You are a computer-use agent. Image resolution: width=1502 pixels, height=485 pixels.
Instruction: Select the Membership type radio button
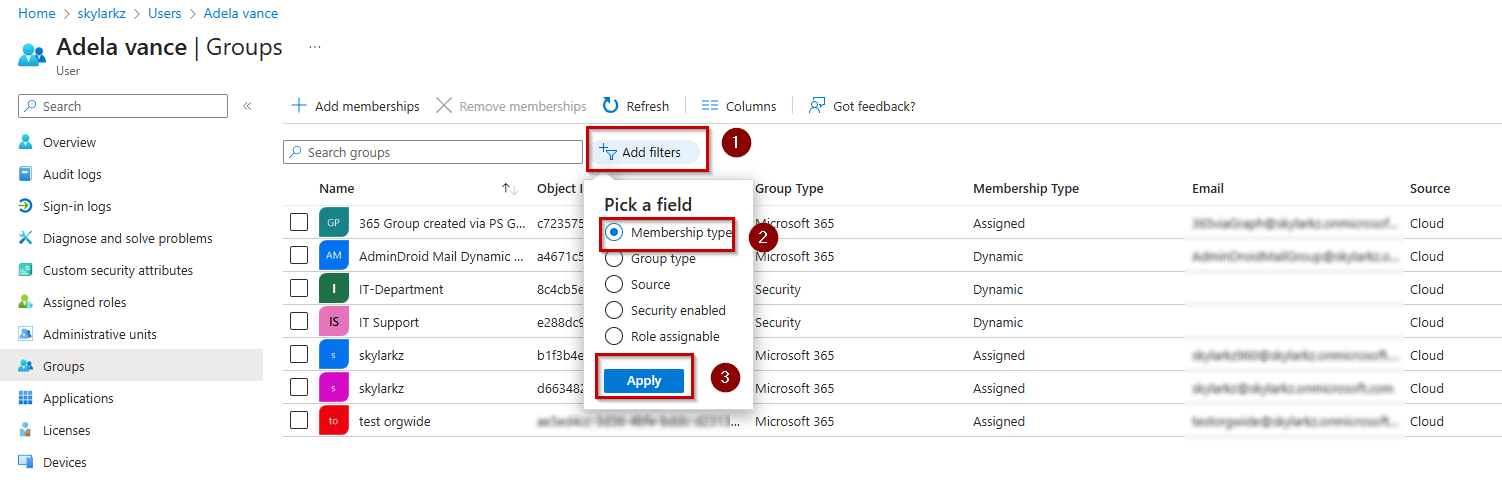tap(614, 232)
